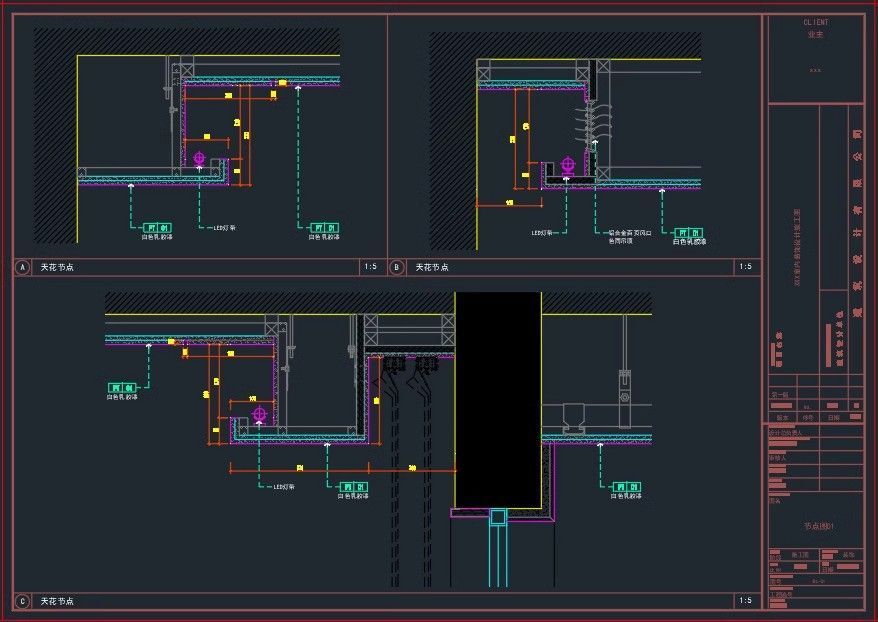878x622 pixels.
Task: Click the PT 01 material tag in detail B
Action: click(x=688, y=232)
